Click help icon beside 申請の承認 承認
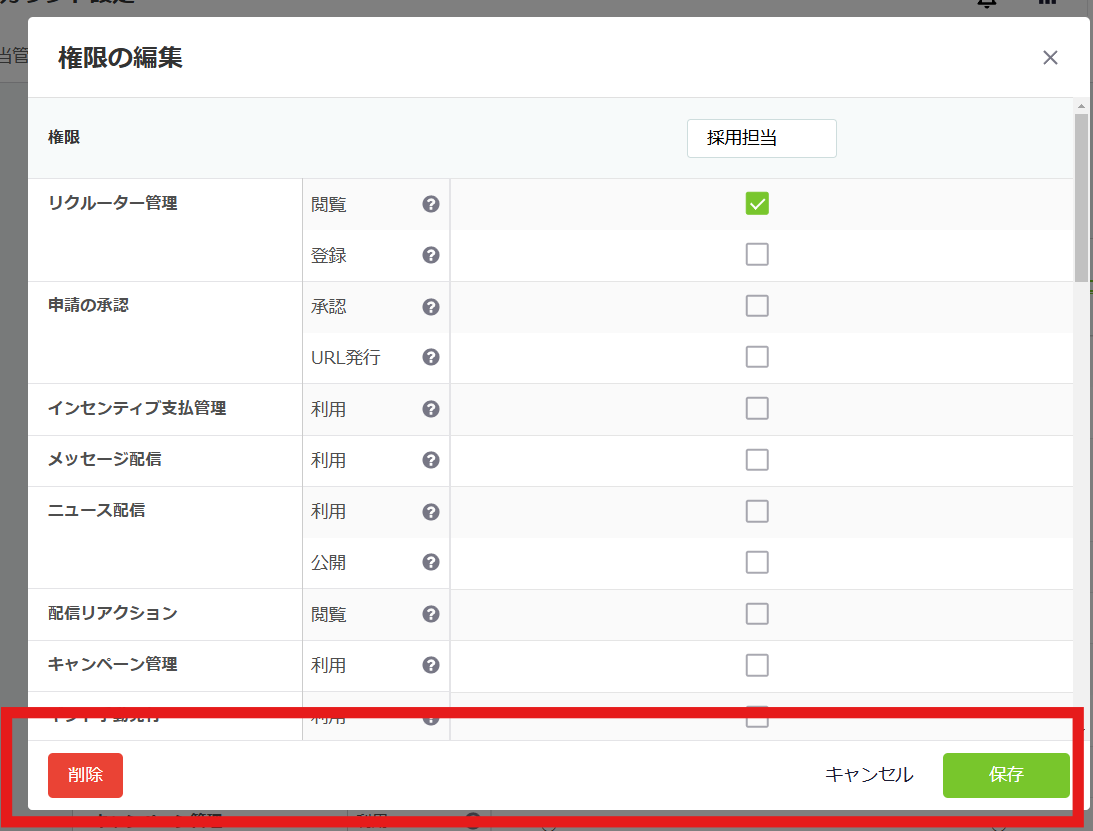The width and height of the screenshot is (1093, 831). [431, 306]
